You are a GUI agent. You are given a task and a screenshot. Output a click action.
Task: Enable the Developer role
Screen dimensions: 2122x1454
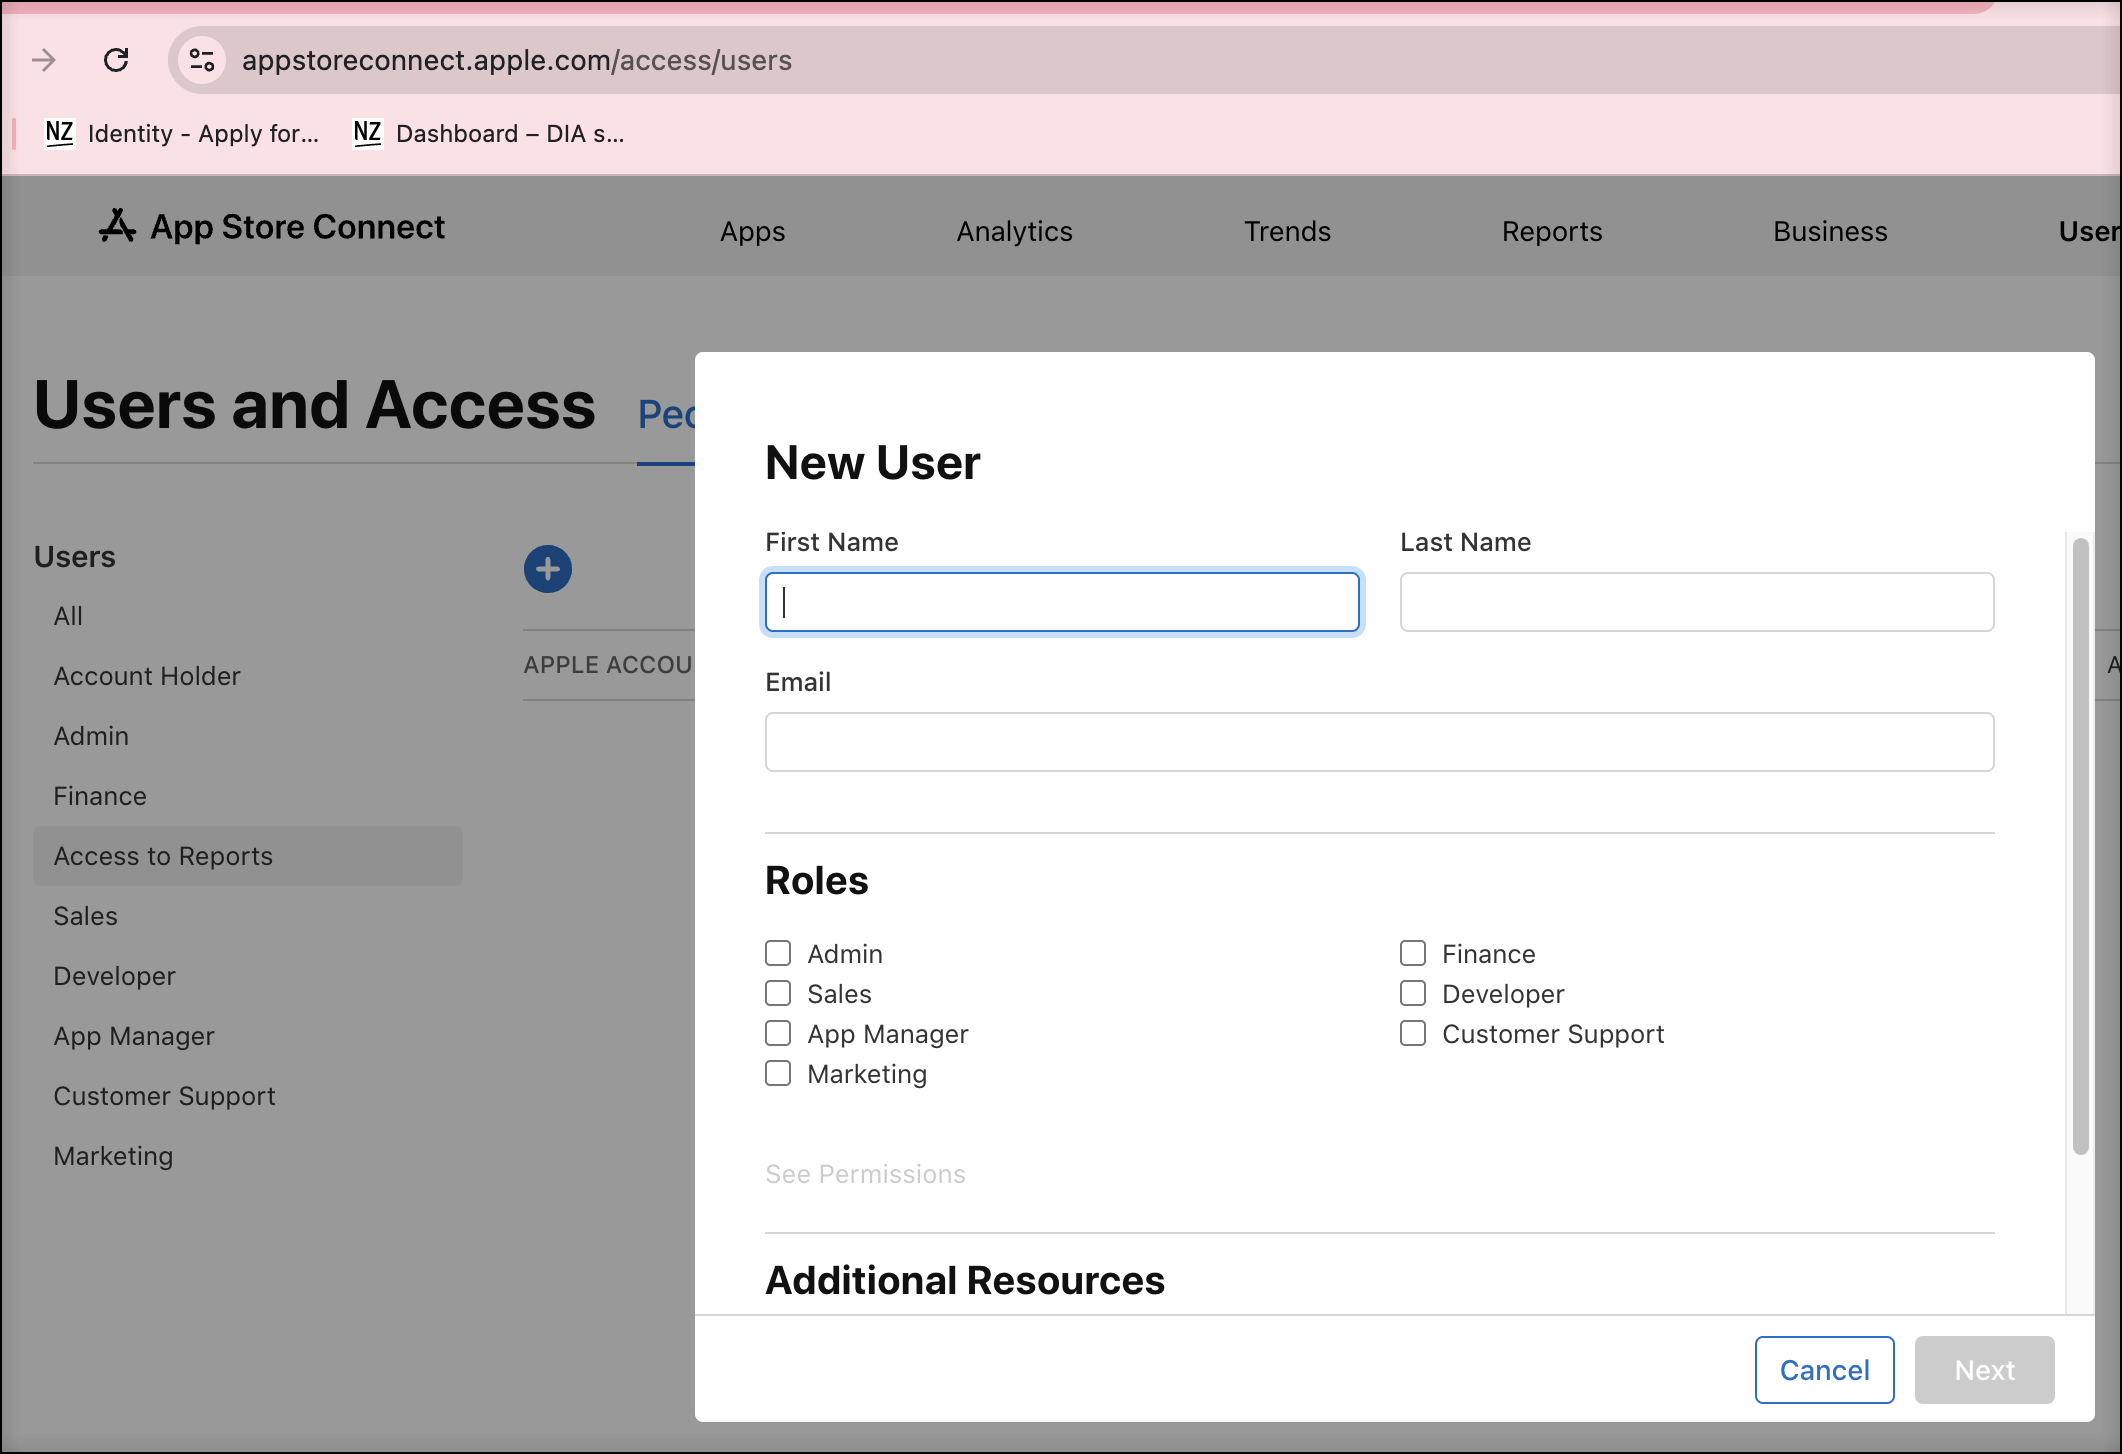[1413, 993]
